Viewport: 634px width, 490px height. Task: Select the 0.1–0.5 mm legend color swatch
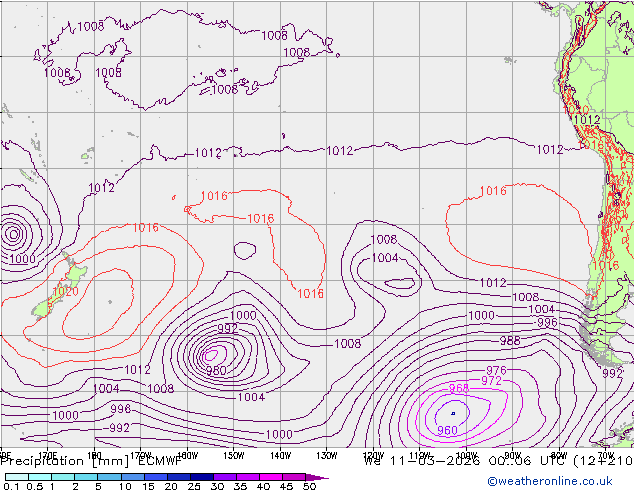[x=17, y=477]
